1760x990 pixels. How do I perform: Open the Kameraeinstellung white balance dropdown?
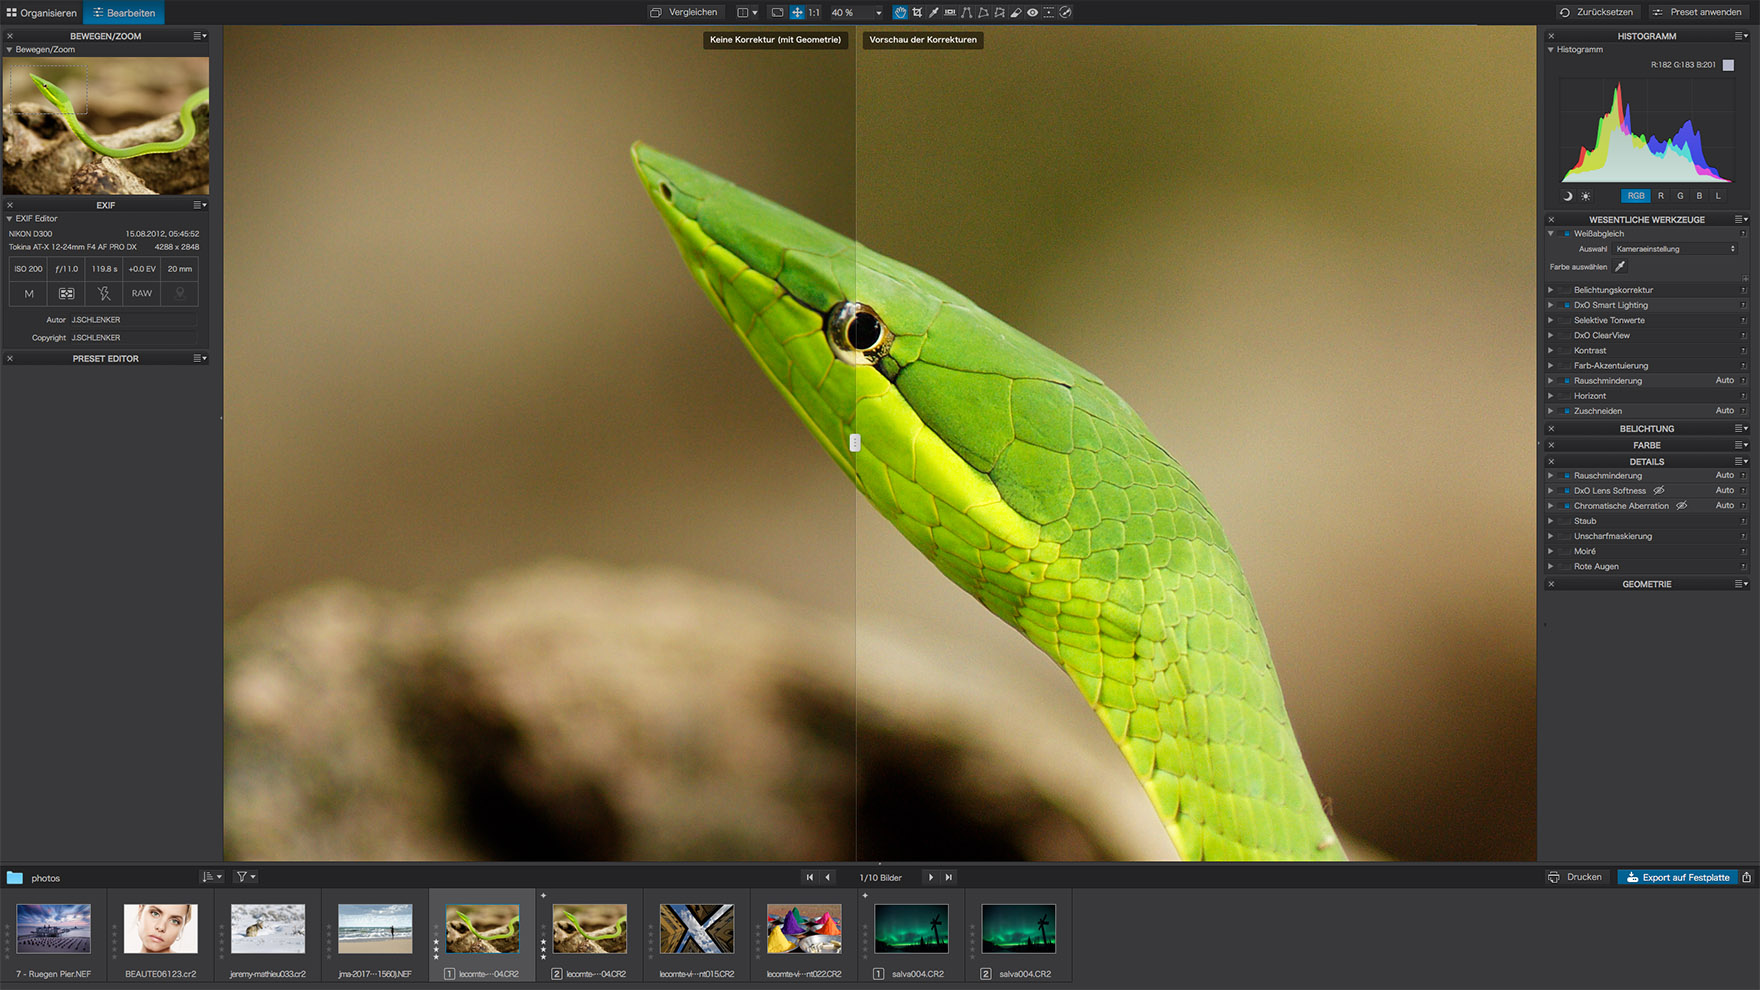pos(1675,249)
